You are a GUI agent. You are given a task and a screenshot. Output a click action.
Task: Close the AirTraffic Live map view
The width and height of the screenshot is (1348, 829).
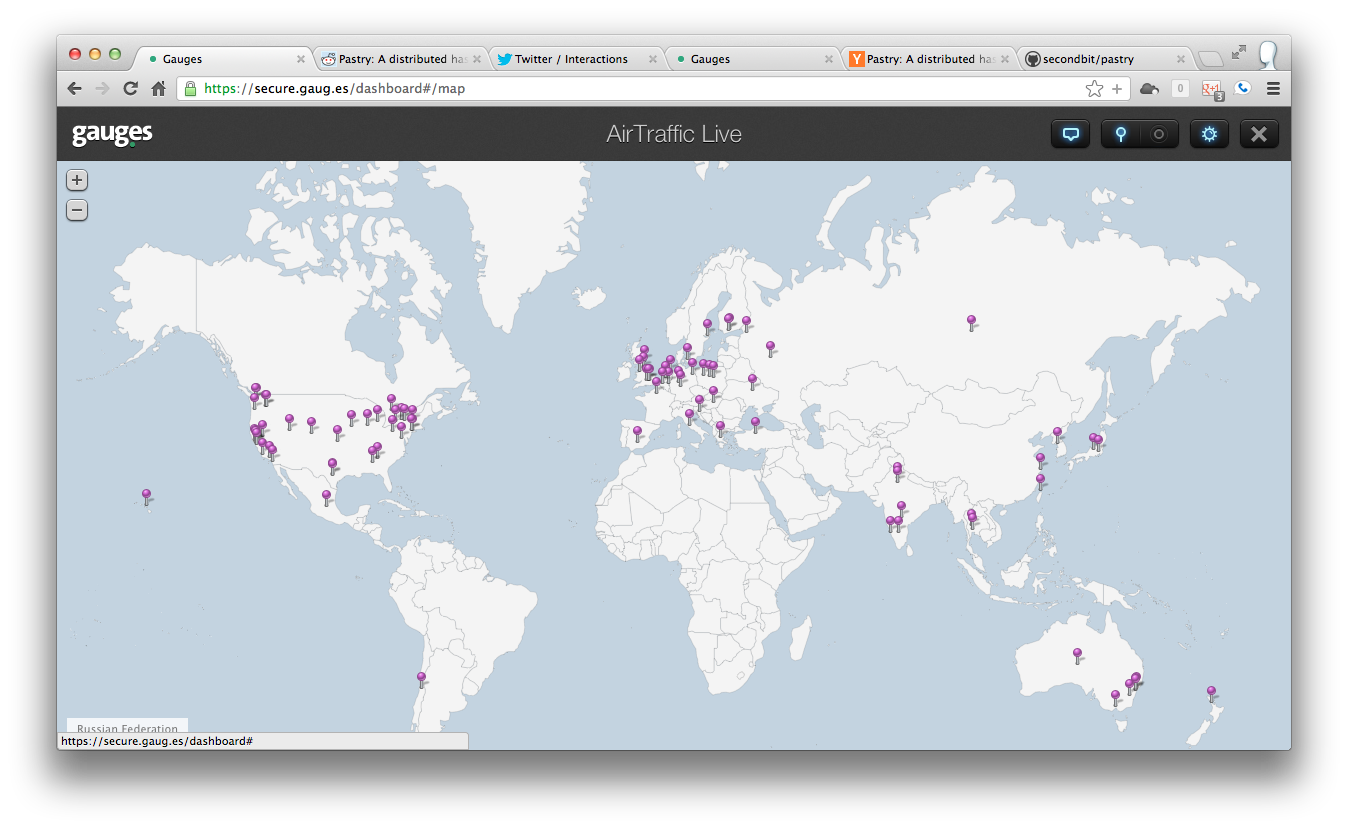point(1259,134)
